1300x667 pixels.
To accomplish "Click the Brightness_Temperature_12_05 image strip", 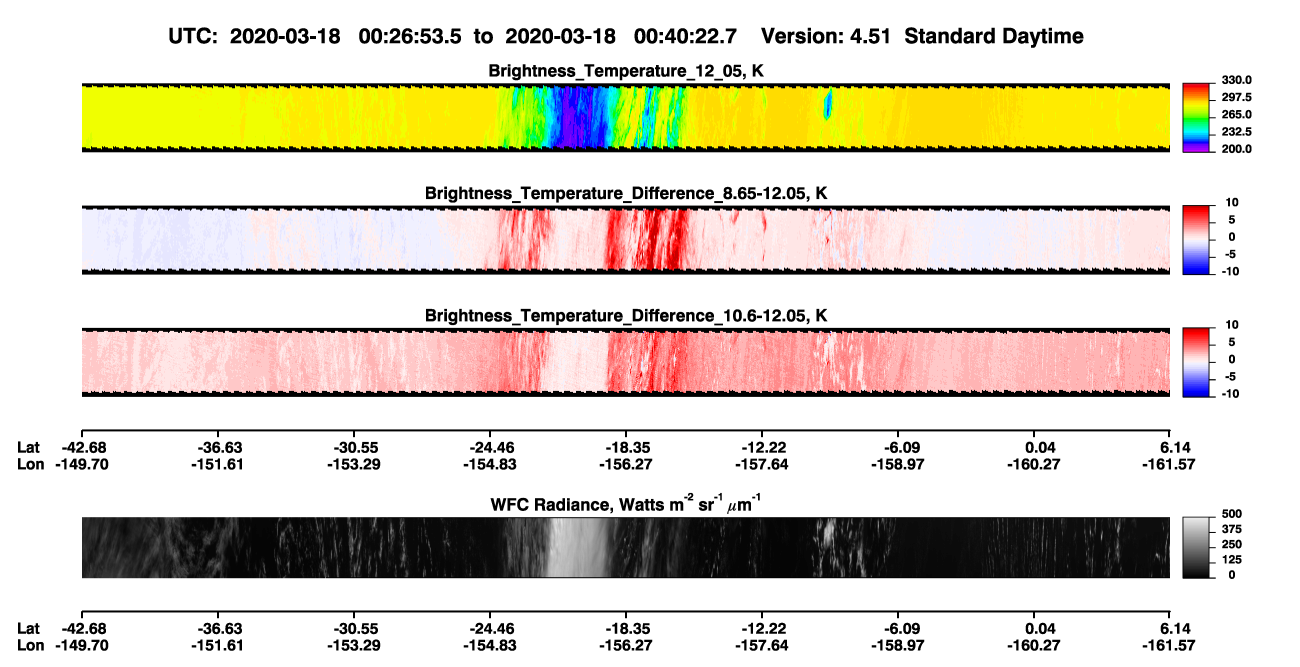I will tap(625, 118).
